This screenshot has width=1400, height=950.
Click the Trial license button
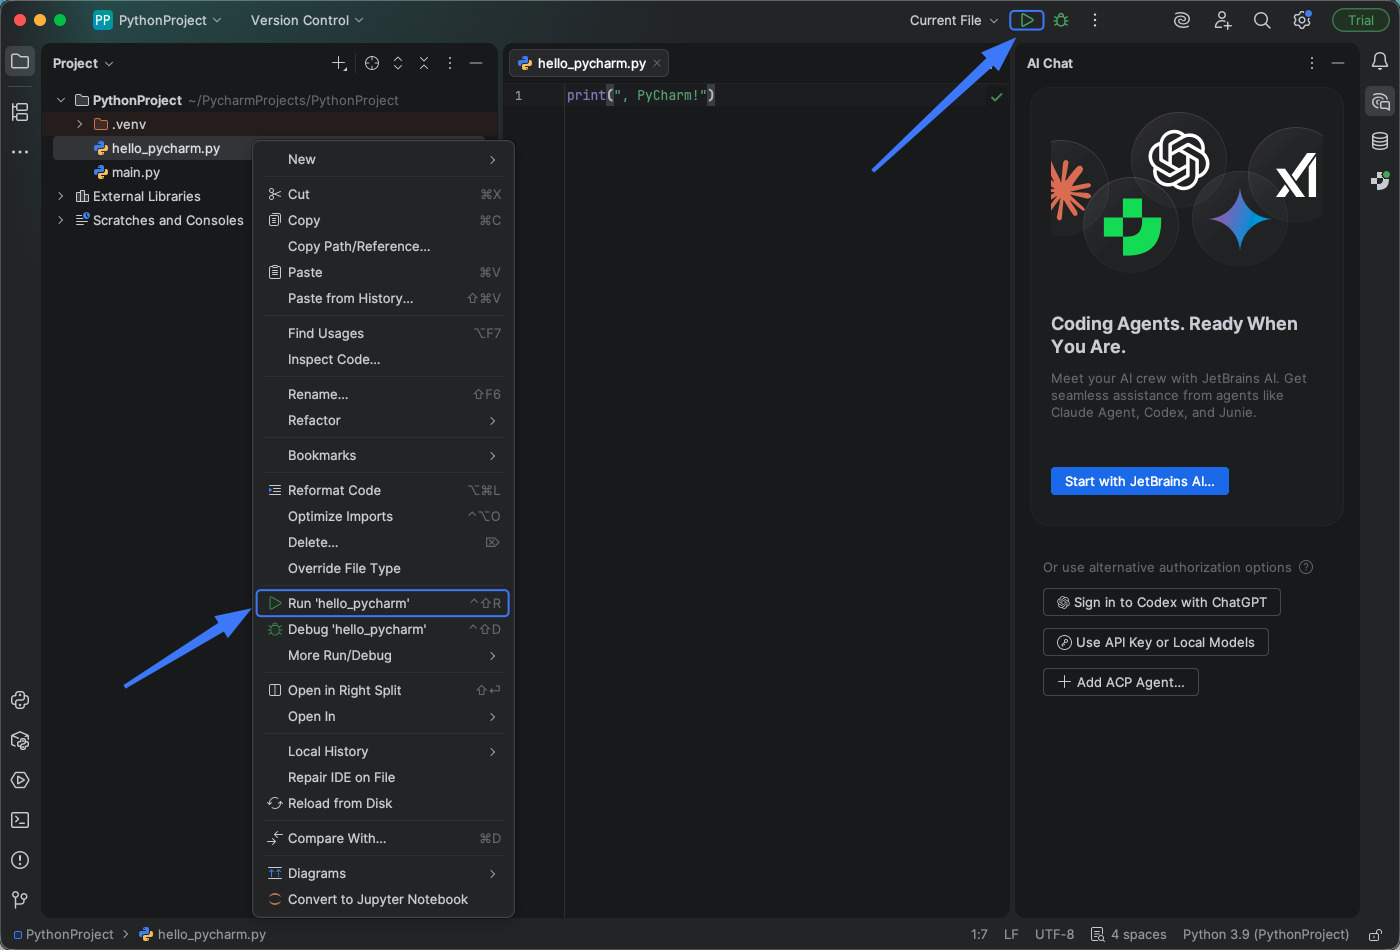pyautogui.click(x=1361, y=20)
